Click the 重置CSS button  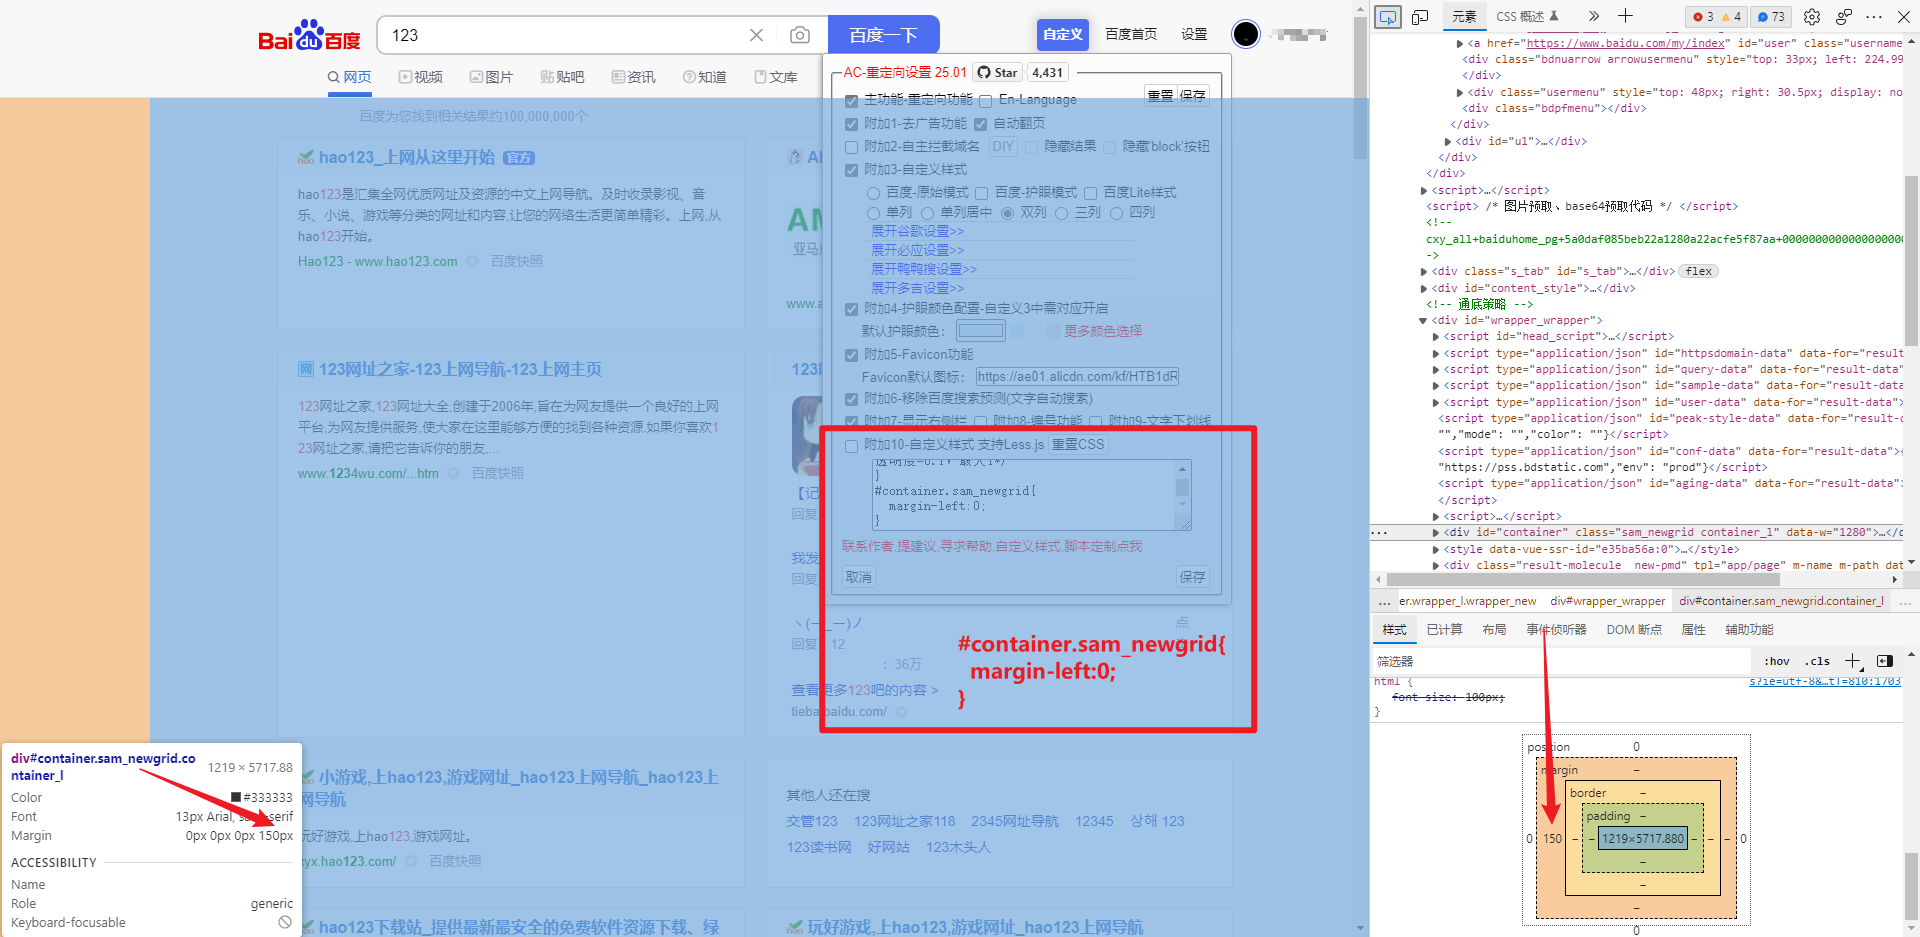point(1078,444)
